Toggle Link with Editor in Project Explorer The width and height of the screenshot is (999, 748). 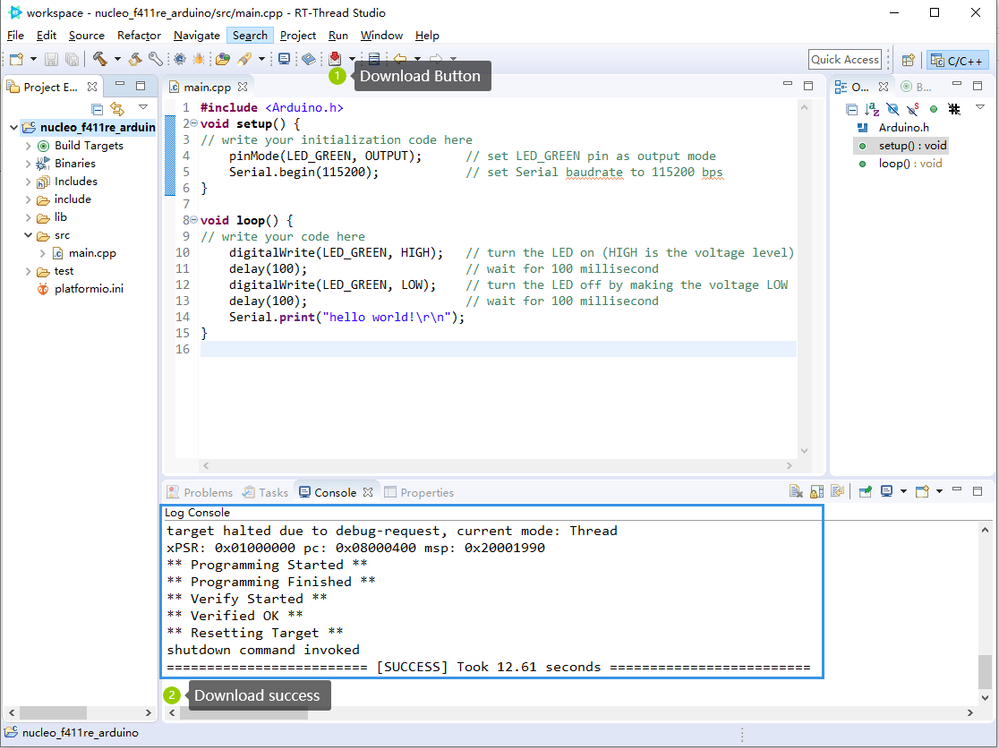click(x=117, y=109)
